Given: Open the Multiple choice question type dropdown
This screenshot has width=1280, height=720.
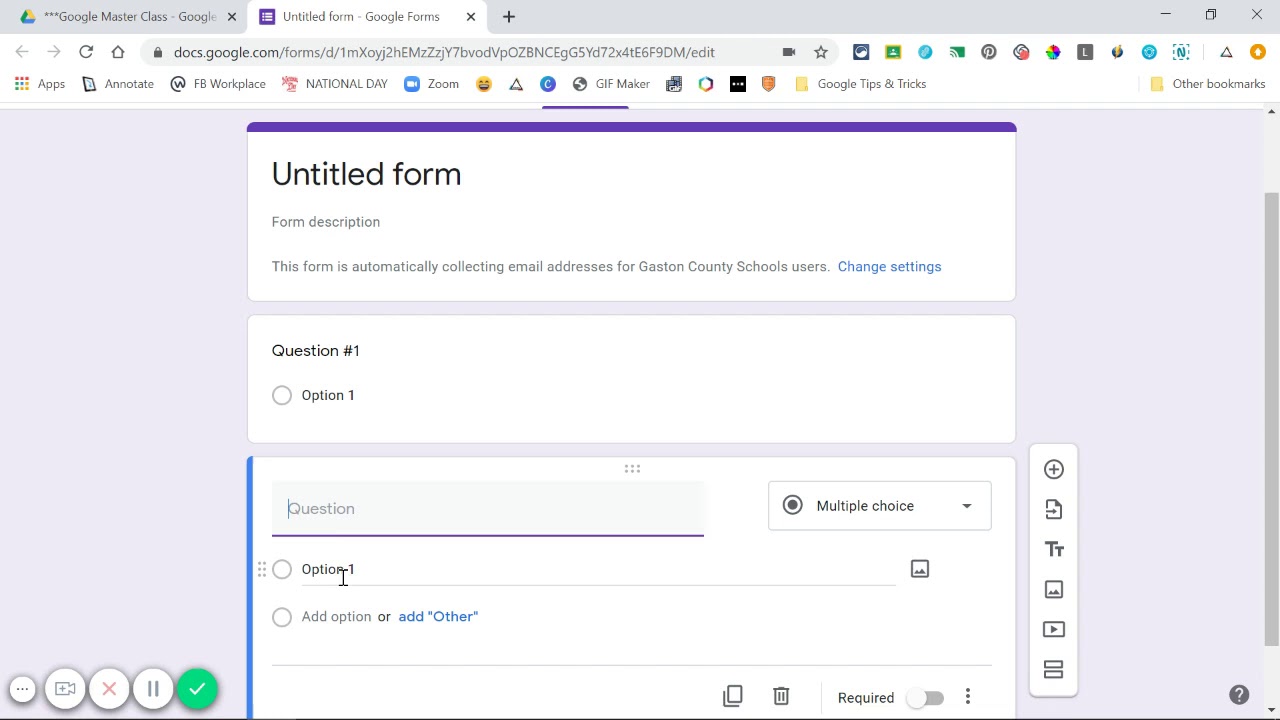Looking at the screenshot, I should pos(879,506).
